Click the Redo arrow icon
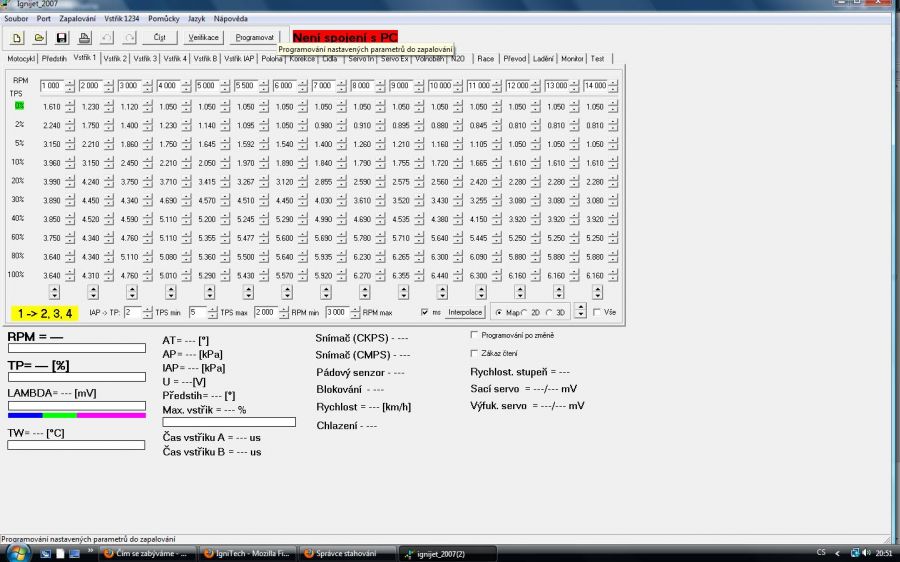 click(x=129, y=38)
